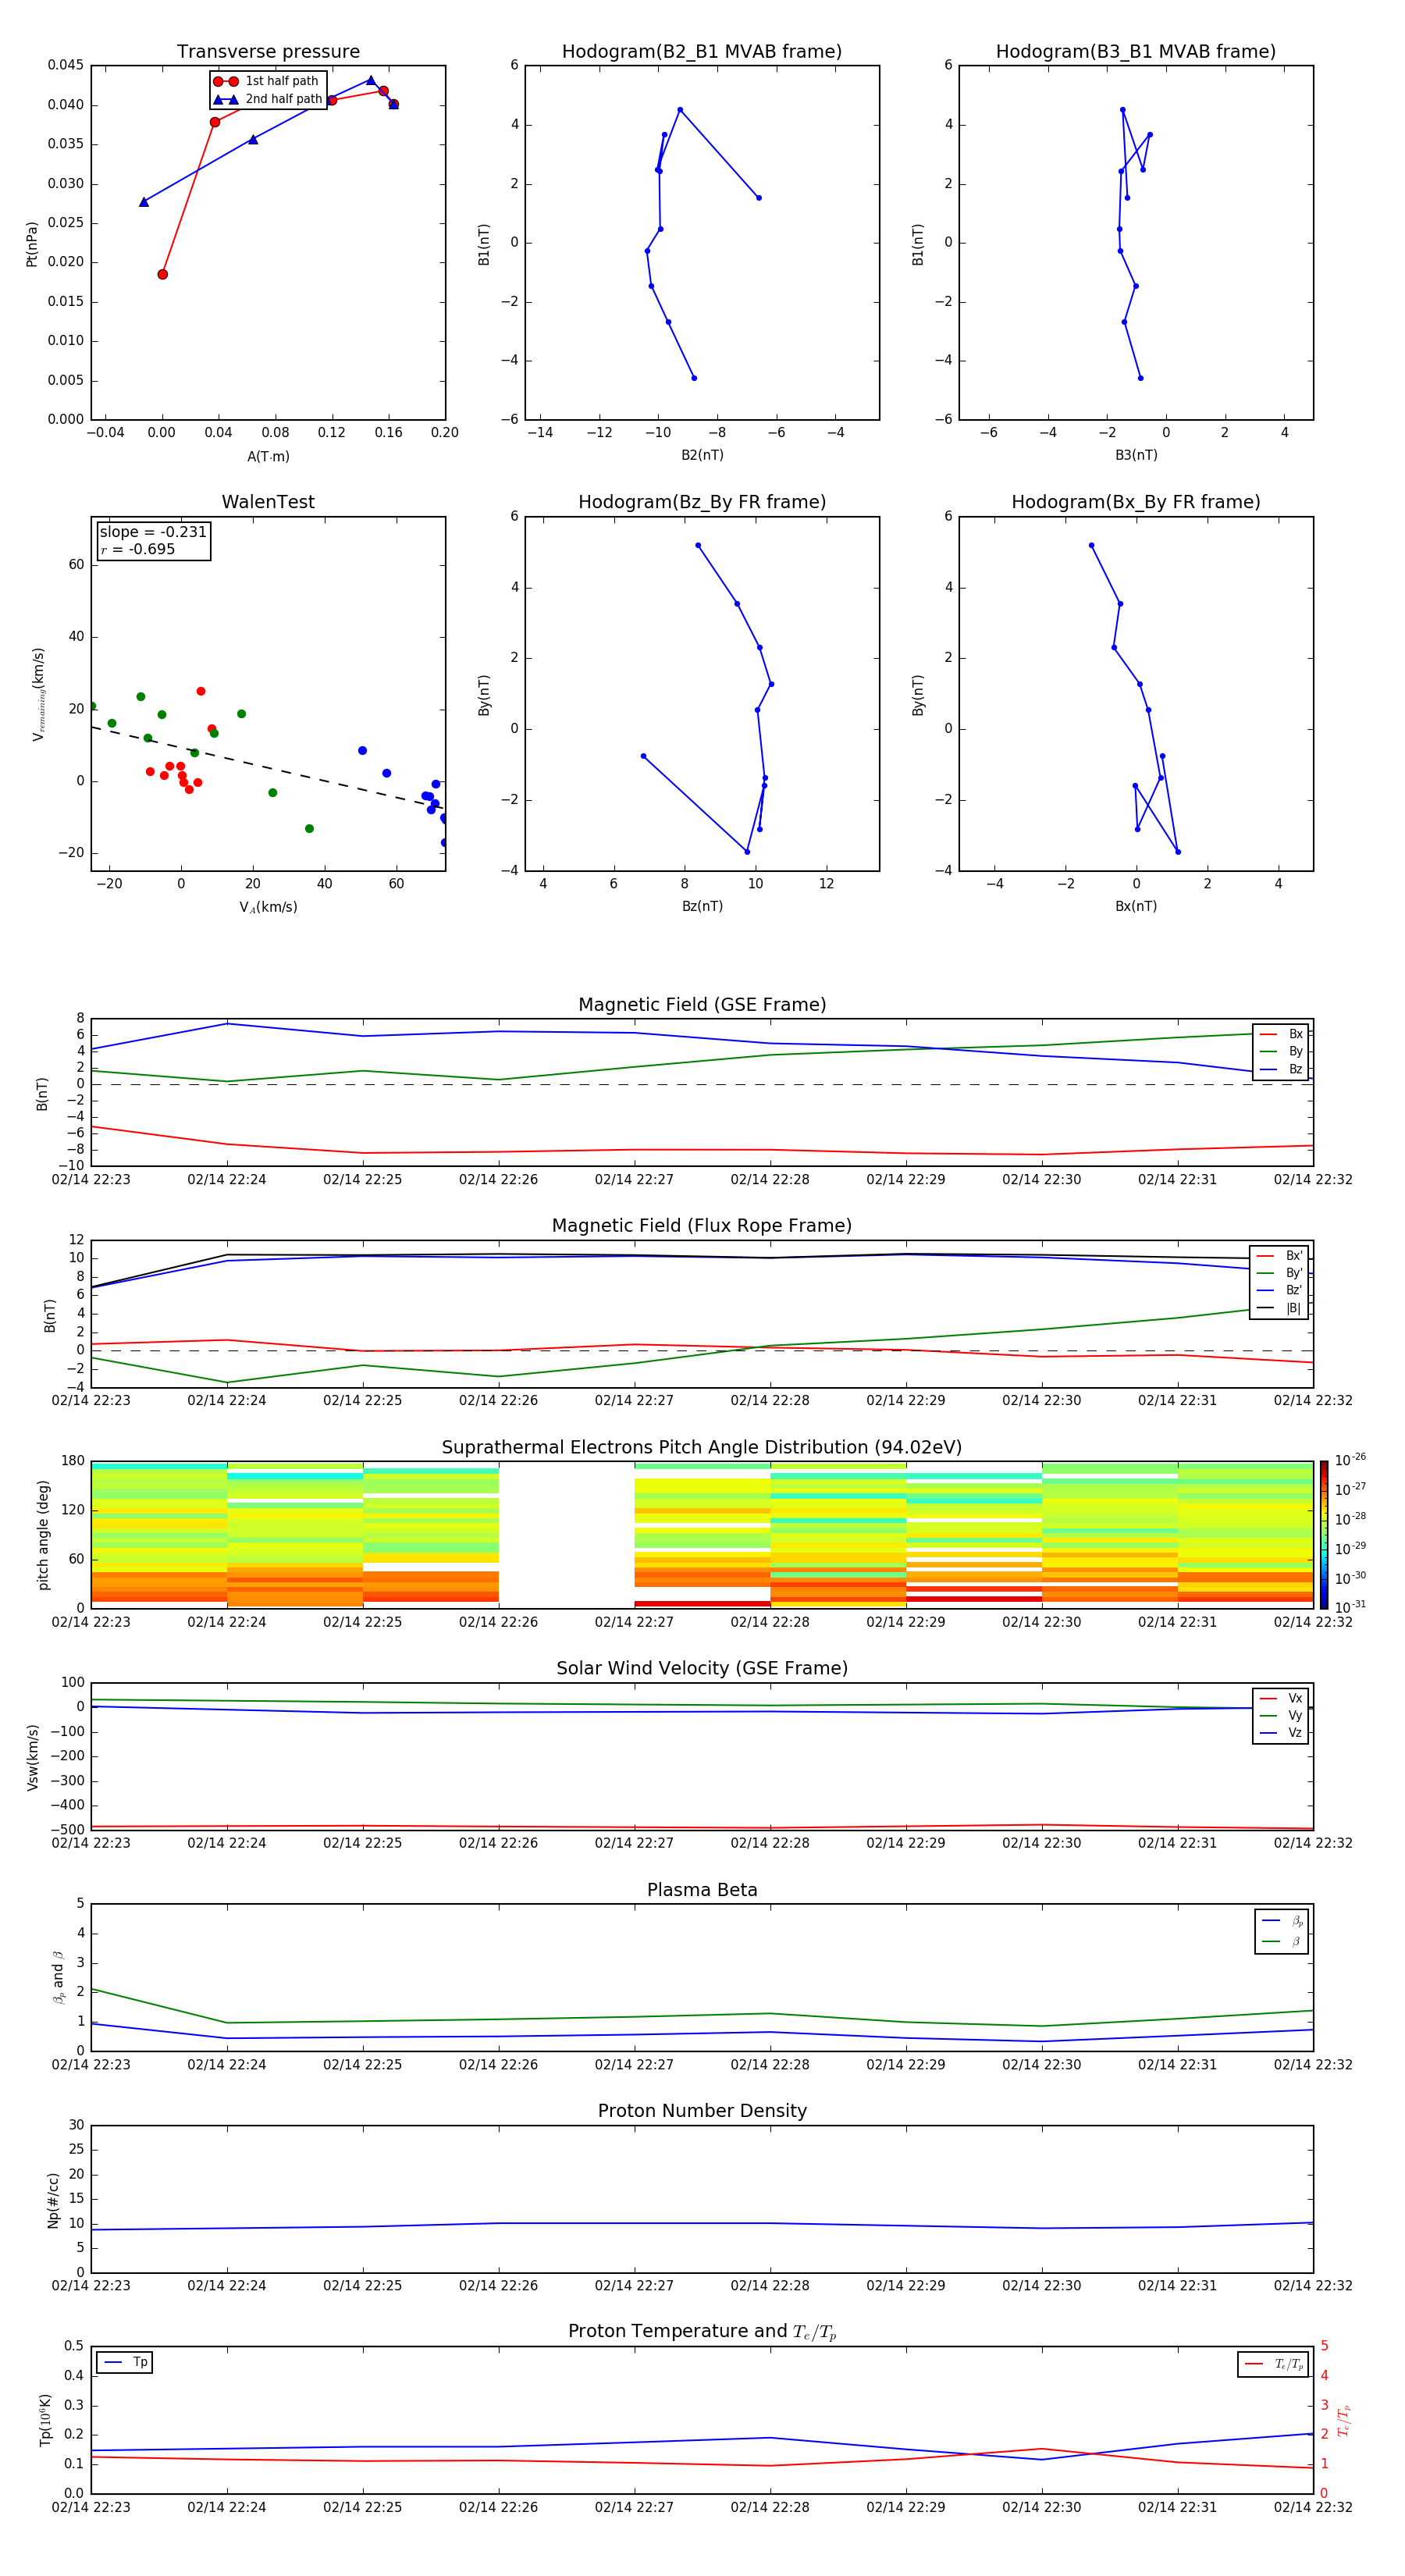The width and height of the screenshot is (1405, 2576).
Task: Click the 'Proton Temperature and Te/Tp' title
Action: tap(702, 2333)
